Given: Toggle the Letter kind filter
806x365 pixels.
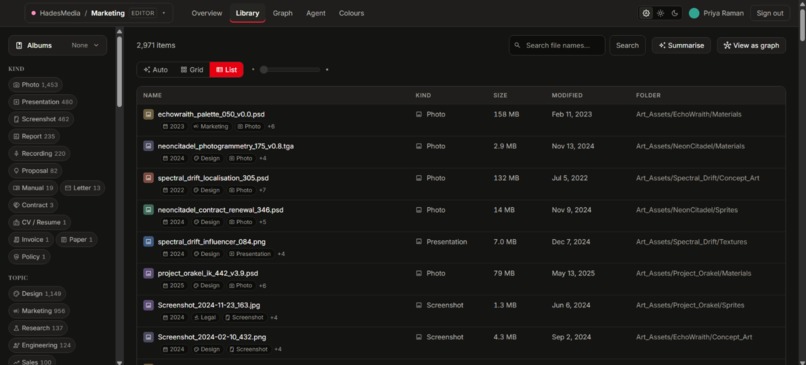Looking at the screenshot, I should [x=83, y=188].
